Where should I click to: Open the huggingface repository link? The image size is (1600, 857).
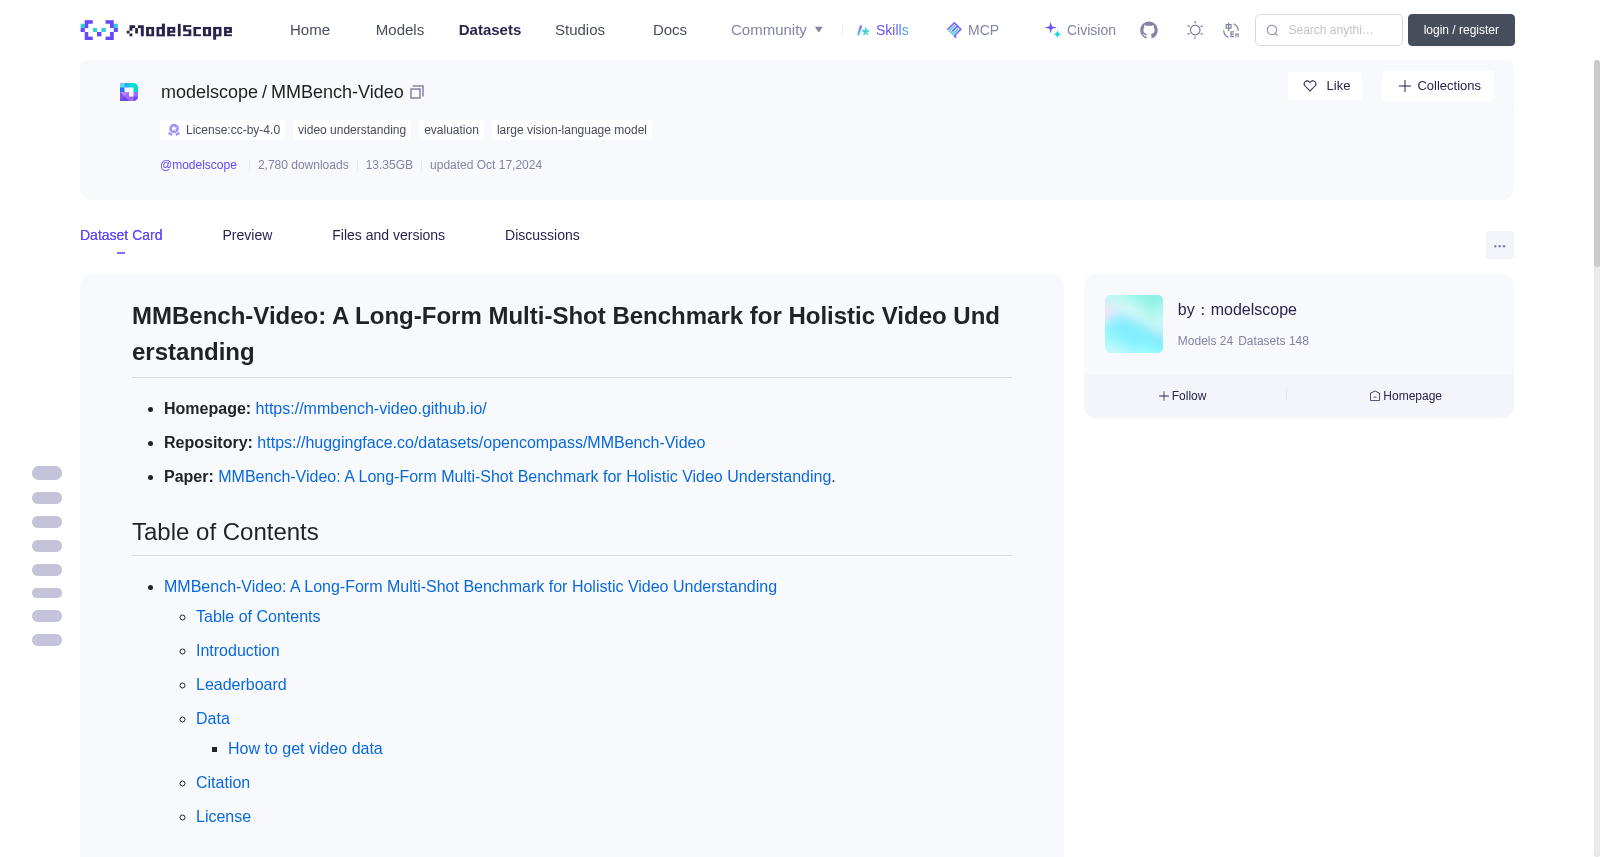pos(481,442)
